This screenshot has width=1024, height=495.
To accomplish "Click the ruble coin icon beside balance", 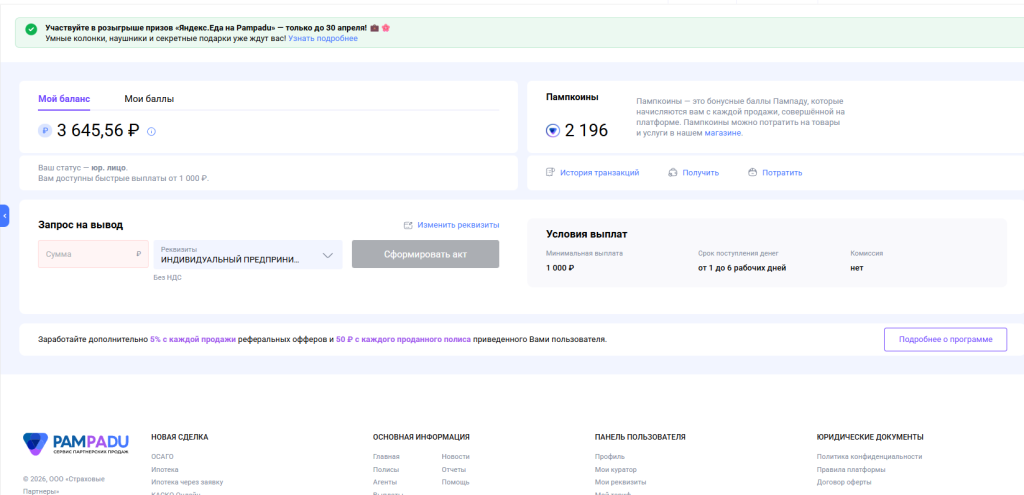I will [44, 131].
